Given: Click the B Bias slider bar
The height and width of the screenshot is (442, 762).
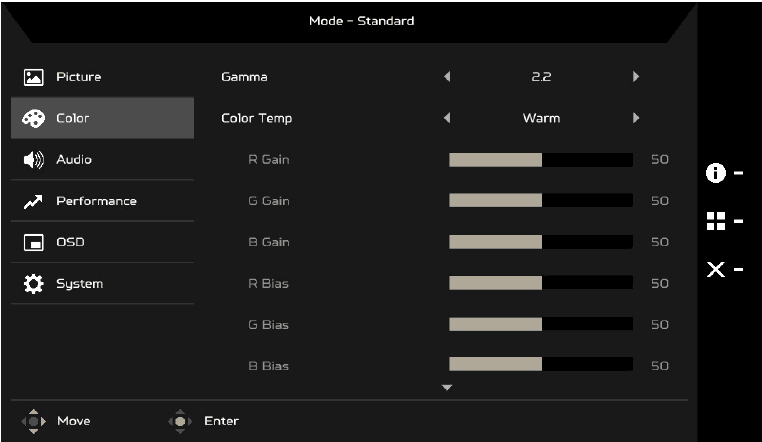Looking at the screenshot, I should click(x=540, y=366).
